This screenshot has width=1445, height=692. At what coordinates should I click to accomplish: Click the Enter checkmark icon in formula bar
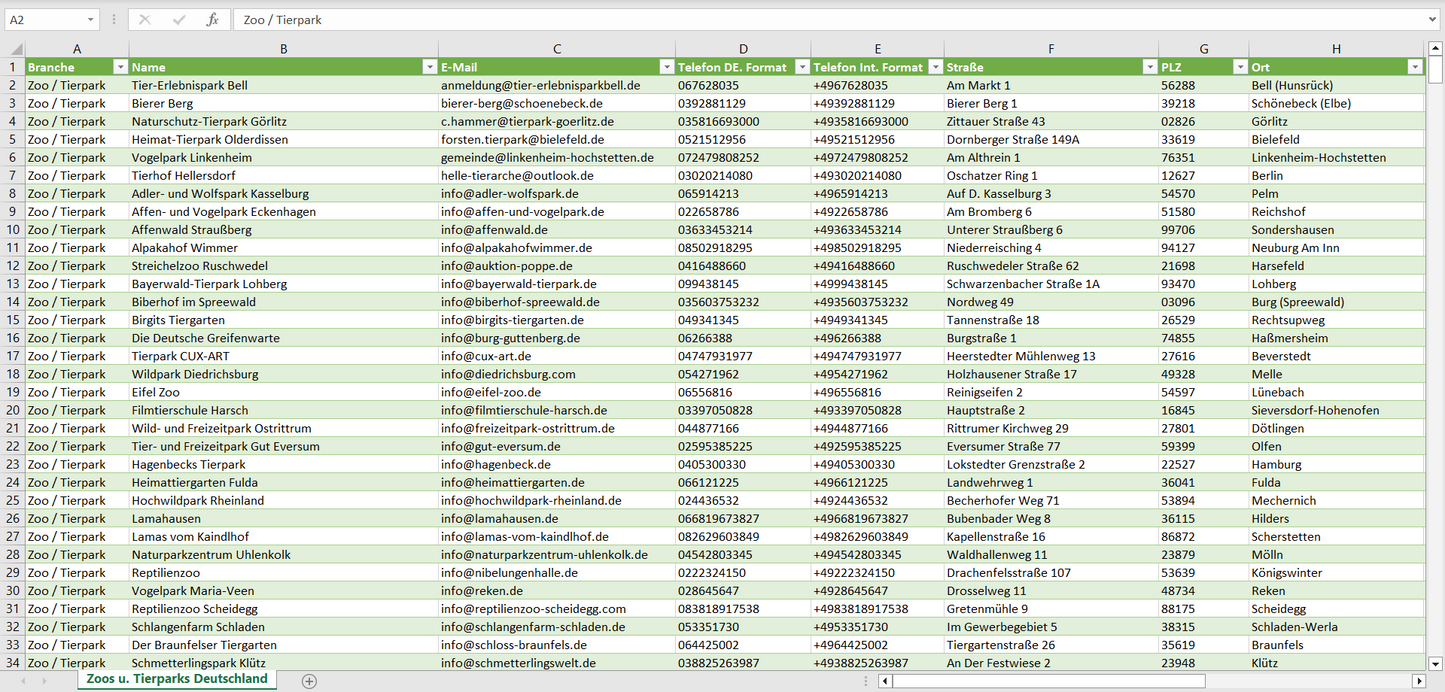click(179, 20)
